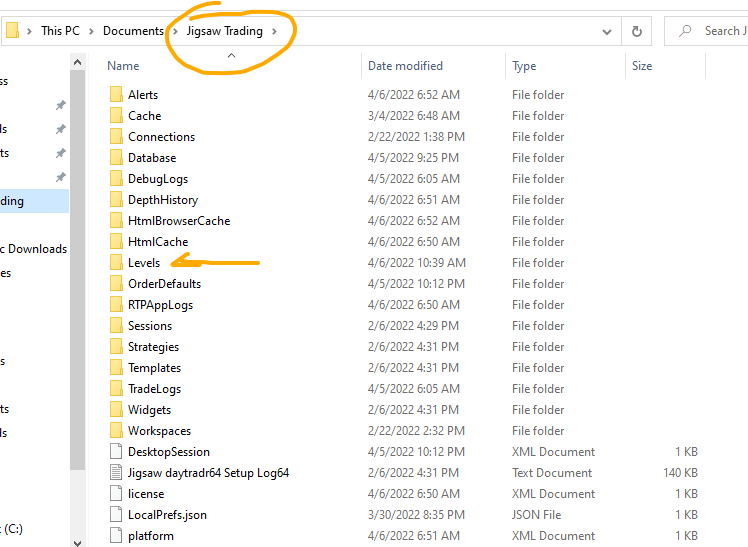Image resolution: width=748 pixels, height=547 pixels.
Task: Click the refresh button beside address bar
Action: (637, 31)
